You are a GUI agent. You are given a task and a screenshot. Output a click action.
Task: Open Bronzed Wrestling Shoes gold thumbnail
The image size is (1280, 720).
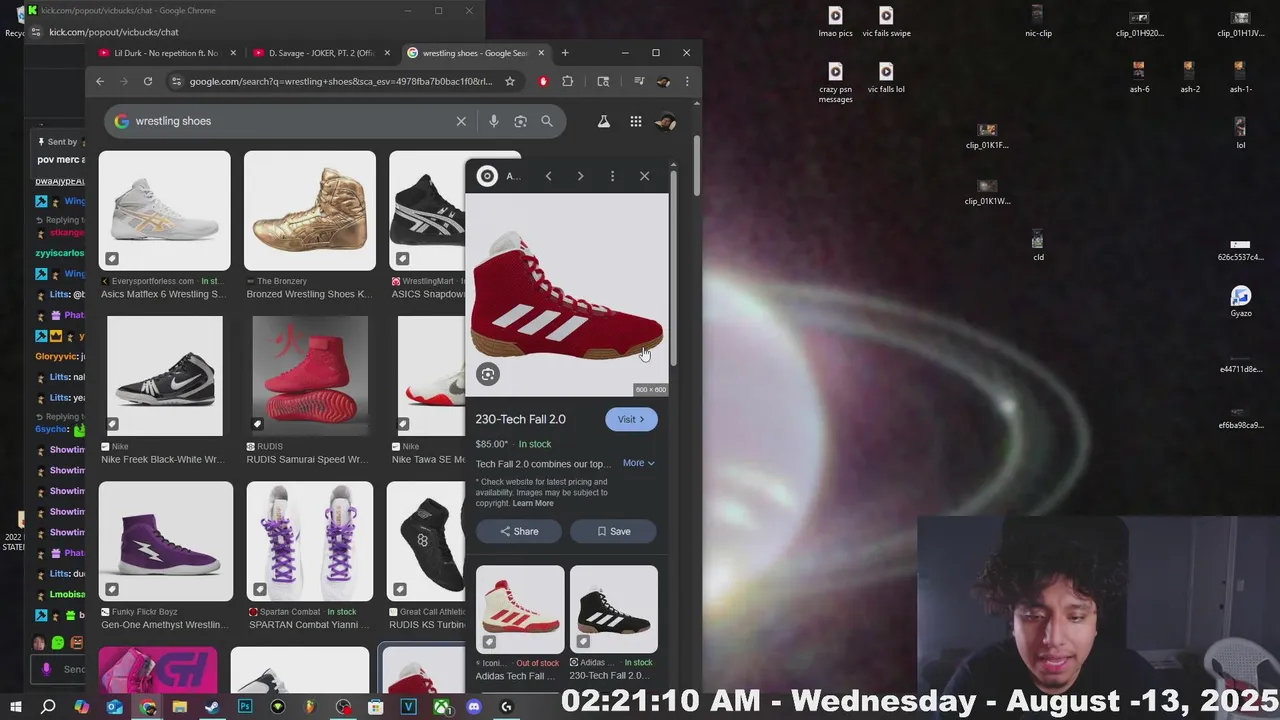coord(310,210)
